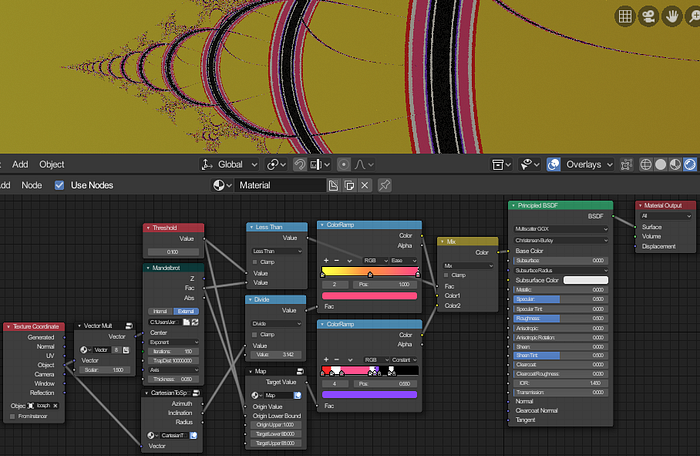Open the Multiscatter GGX distribution dropdown
The width and height of the screenshot is (700, 456).
(561, 229)
